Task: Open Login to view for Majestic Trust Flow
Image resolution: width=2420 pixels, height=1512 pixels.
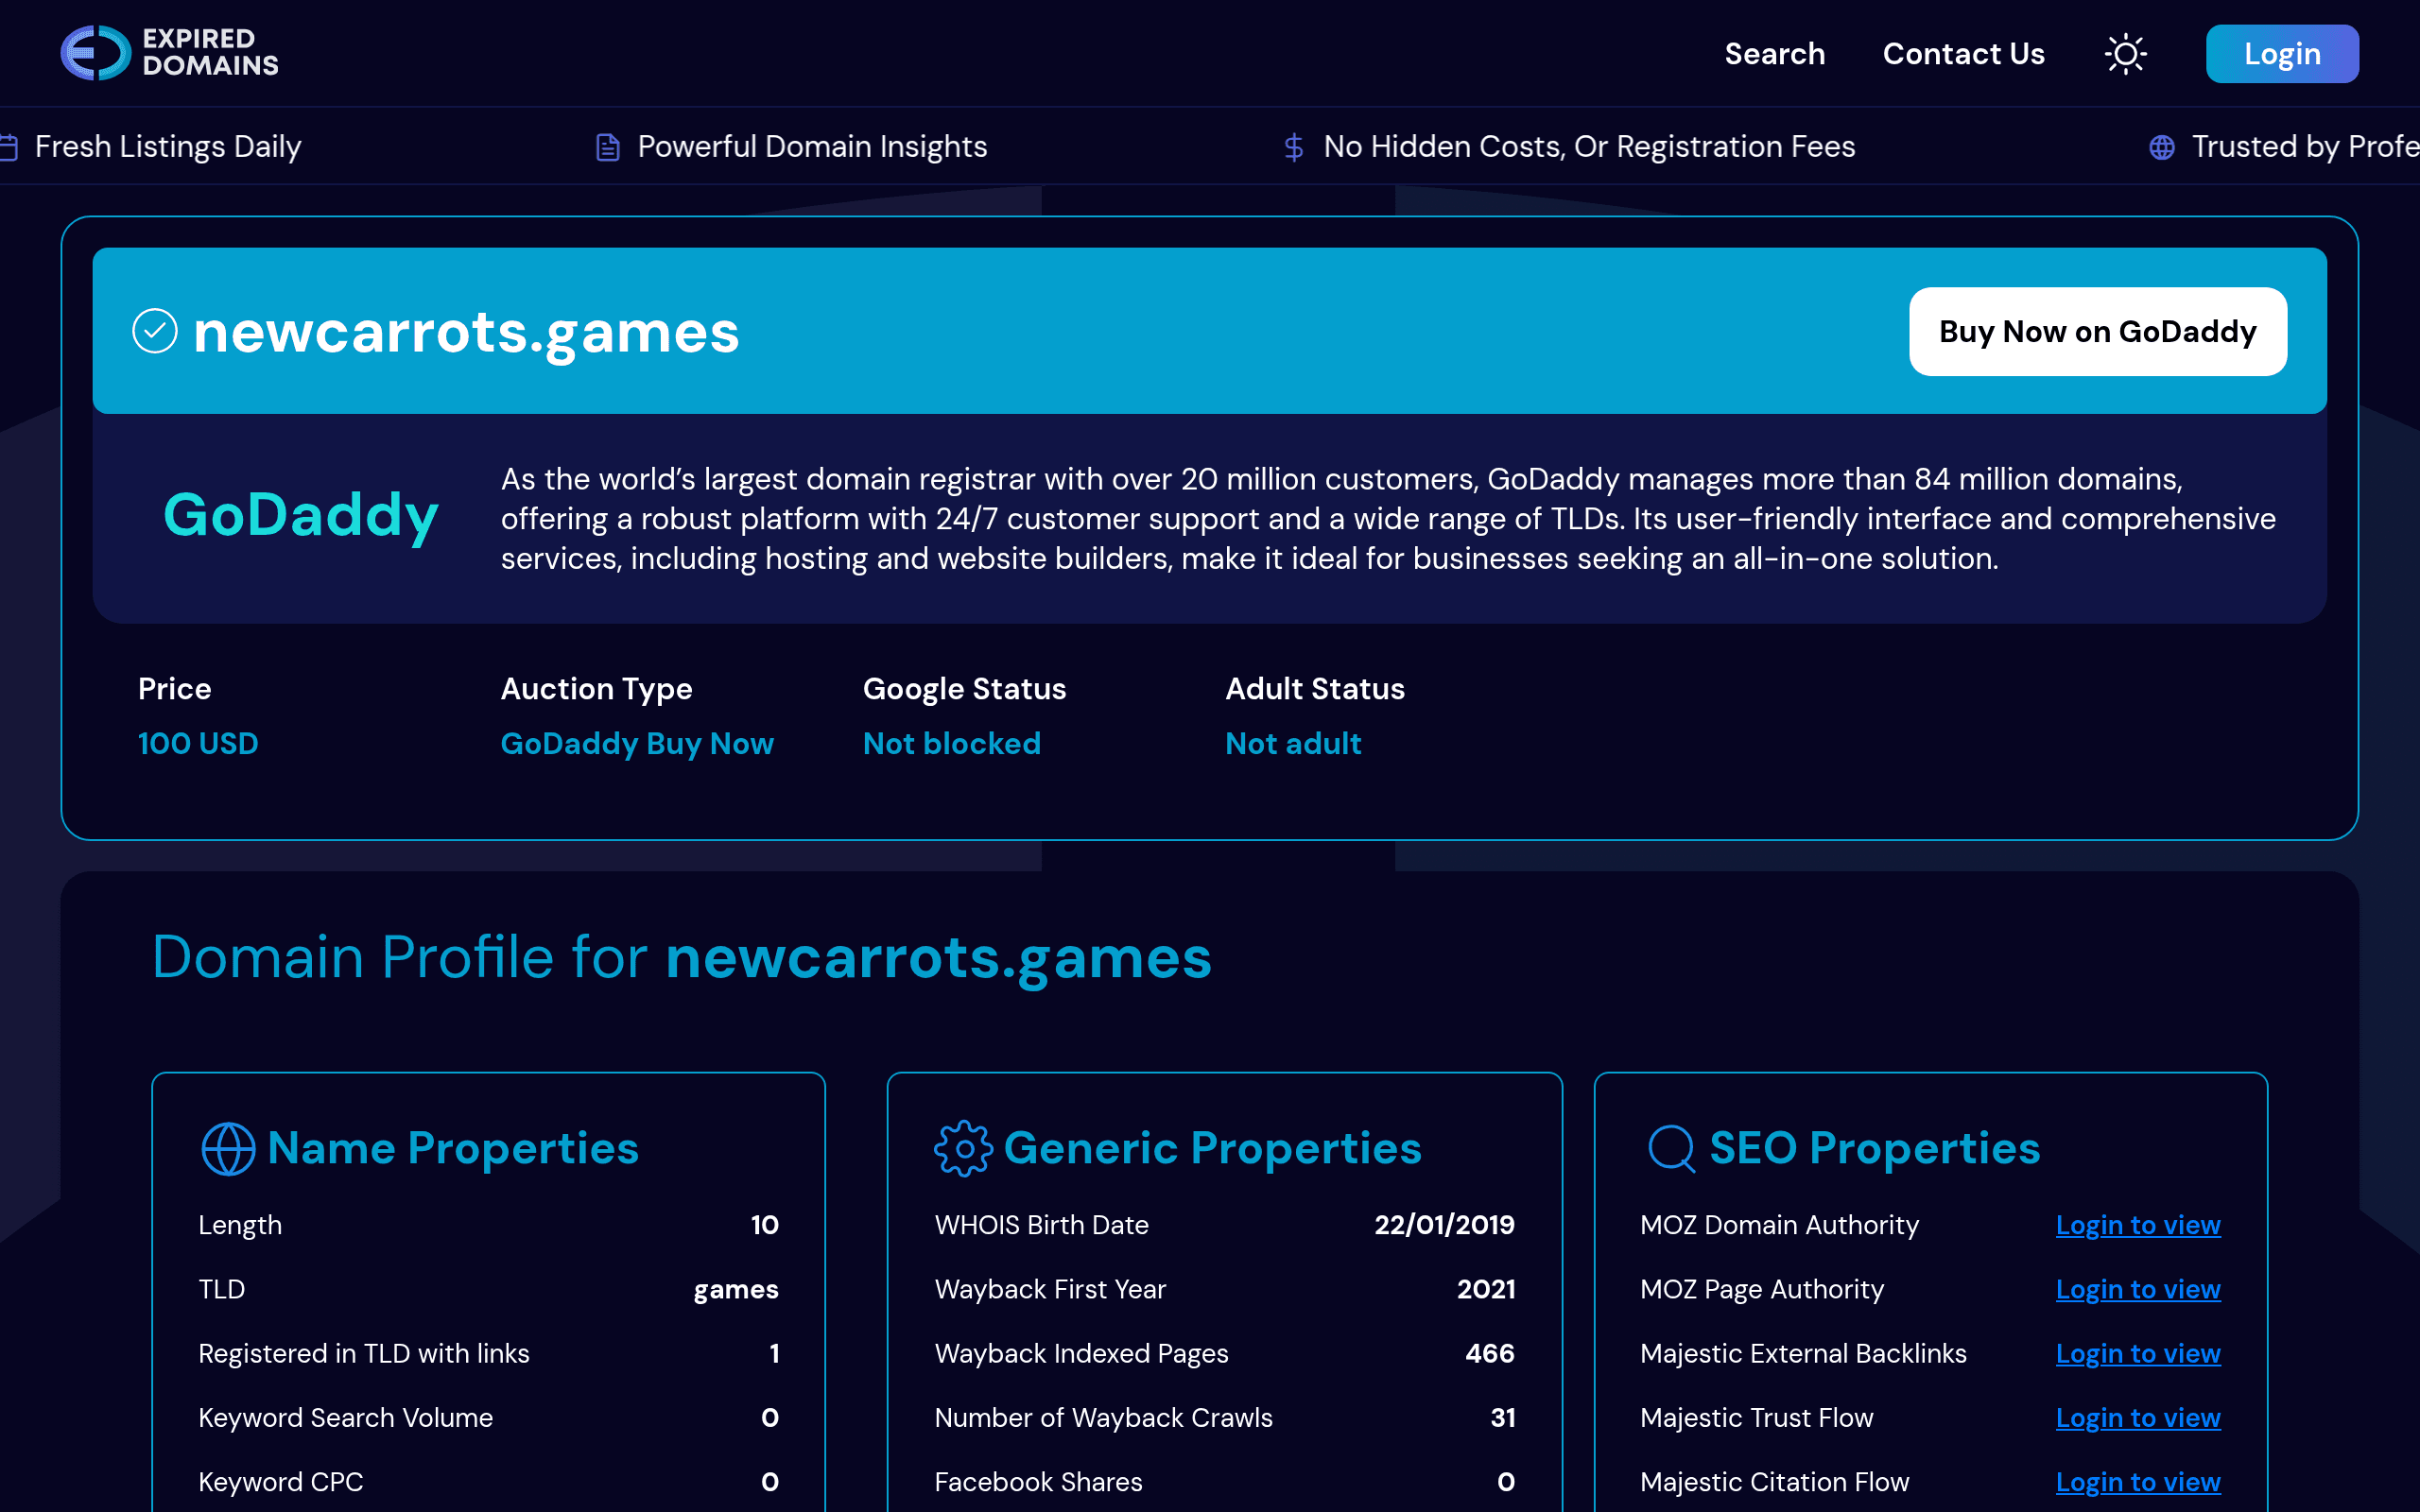Action: (x=2138, y=1417)
